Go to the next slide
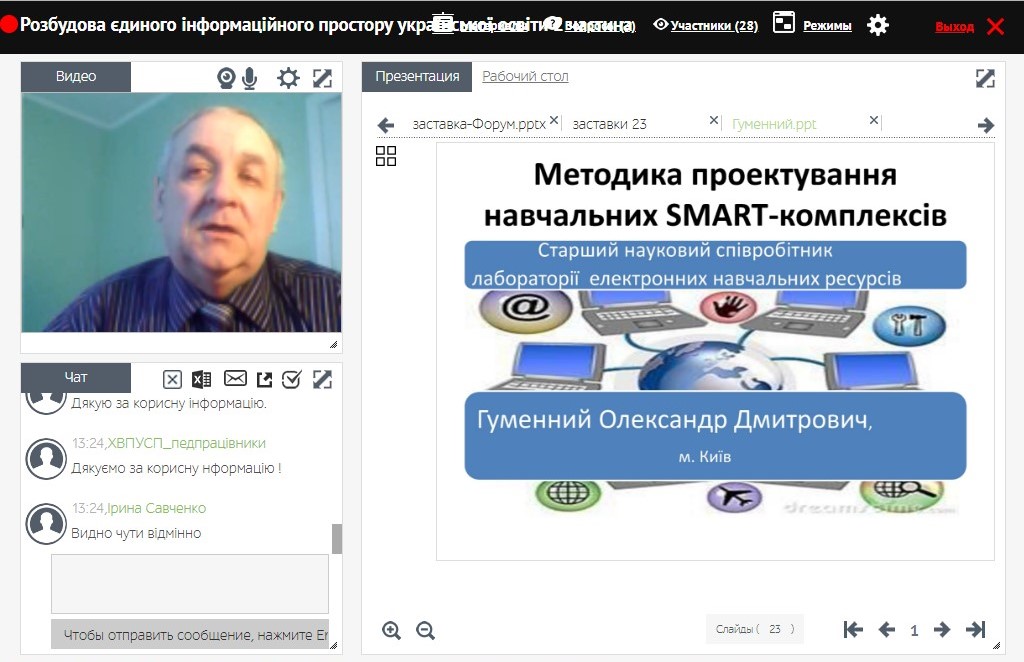Viewport: 1024px width, 662px height. tap(941, 629)
